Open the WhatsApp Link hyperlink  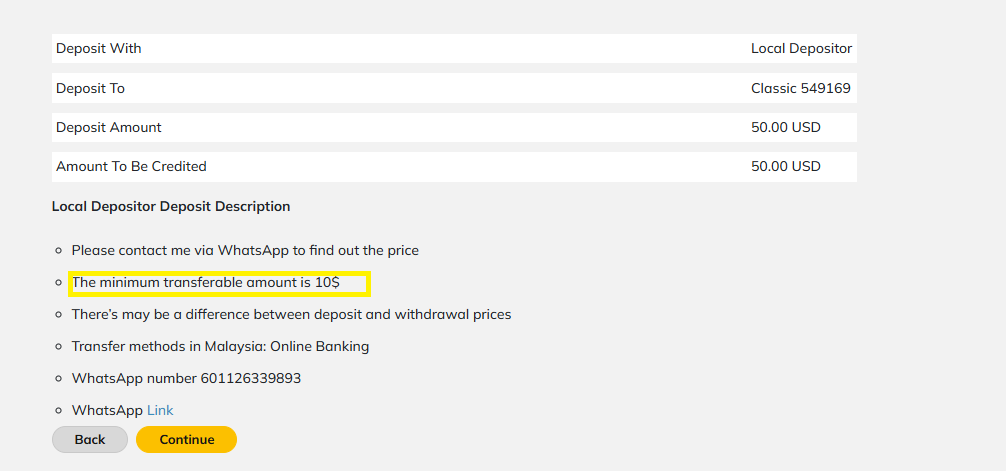tap(160, 410)
